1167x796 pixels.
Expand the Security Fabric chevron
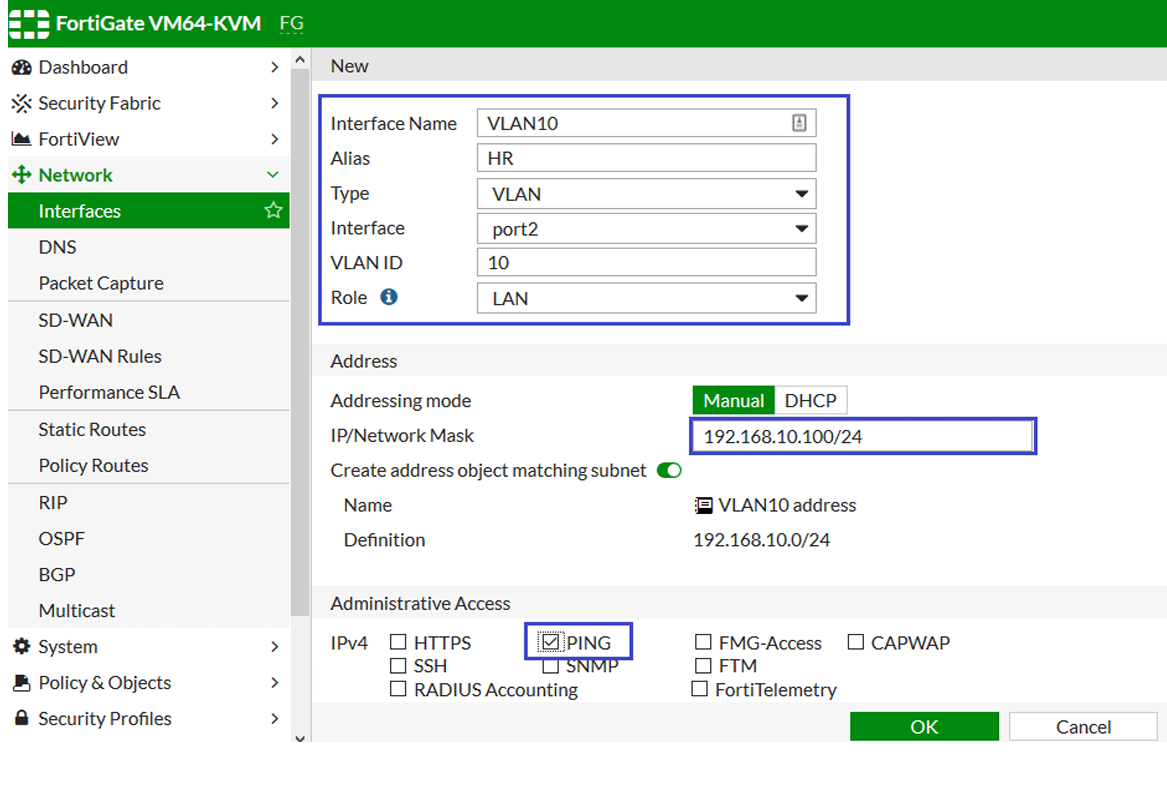pyautogui.click(x=274, y=103)
